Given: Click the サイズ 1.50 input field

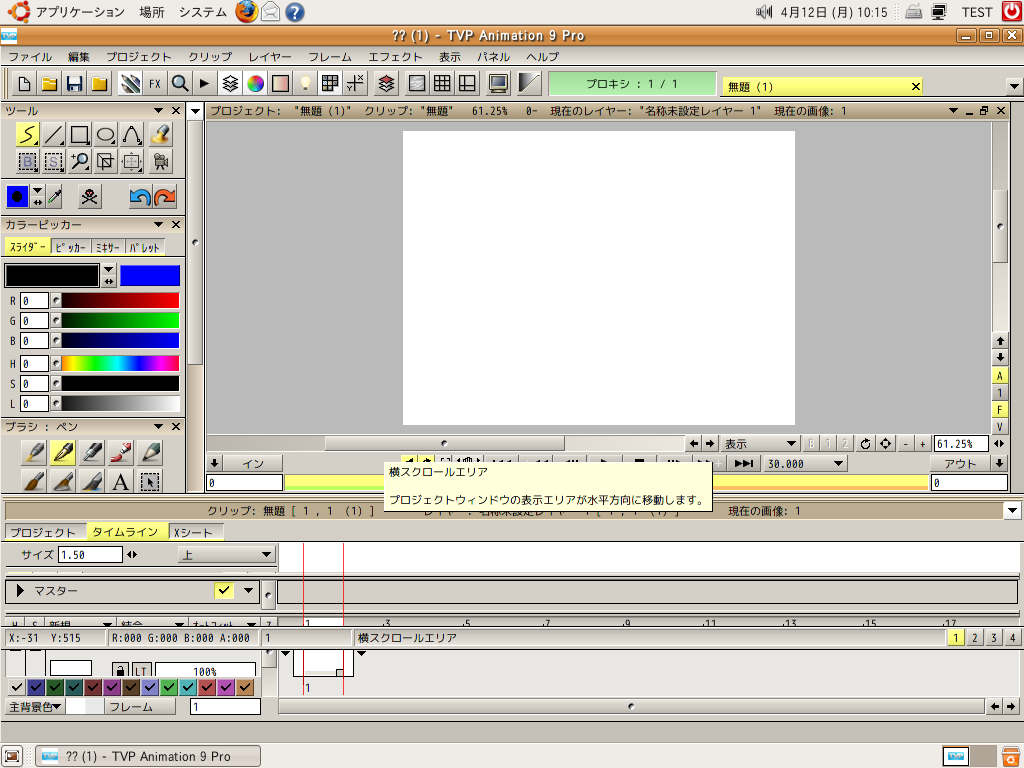Looking at the screenshot, I should click(x=90, y=555).
